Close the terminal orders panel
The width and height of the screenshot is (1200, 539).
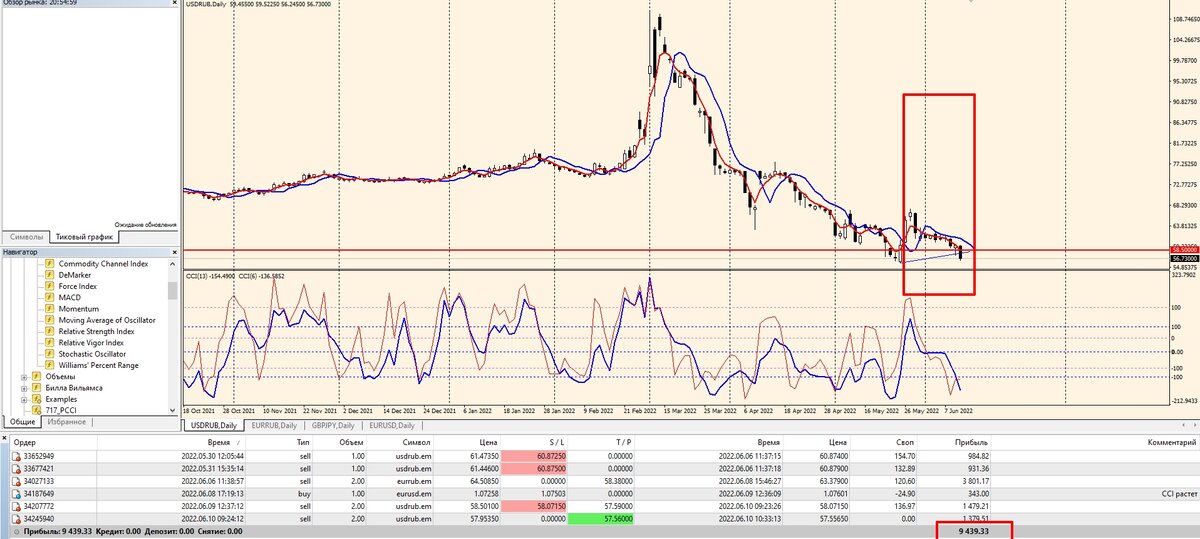(4, 440)
